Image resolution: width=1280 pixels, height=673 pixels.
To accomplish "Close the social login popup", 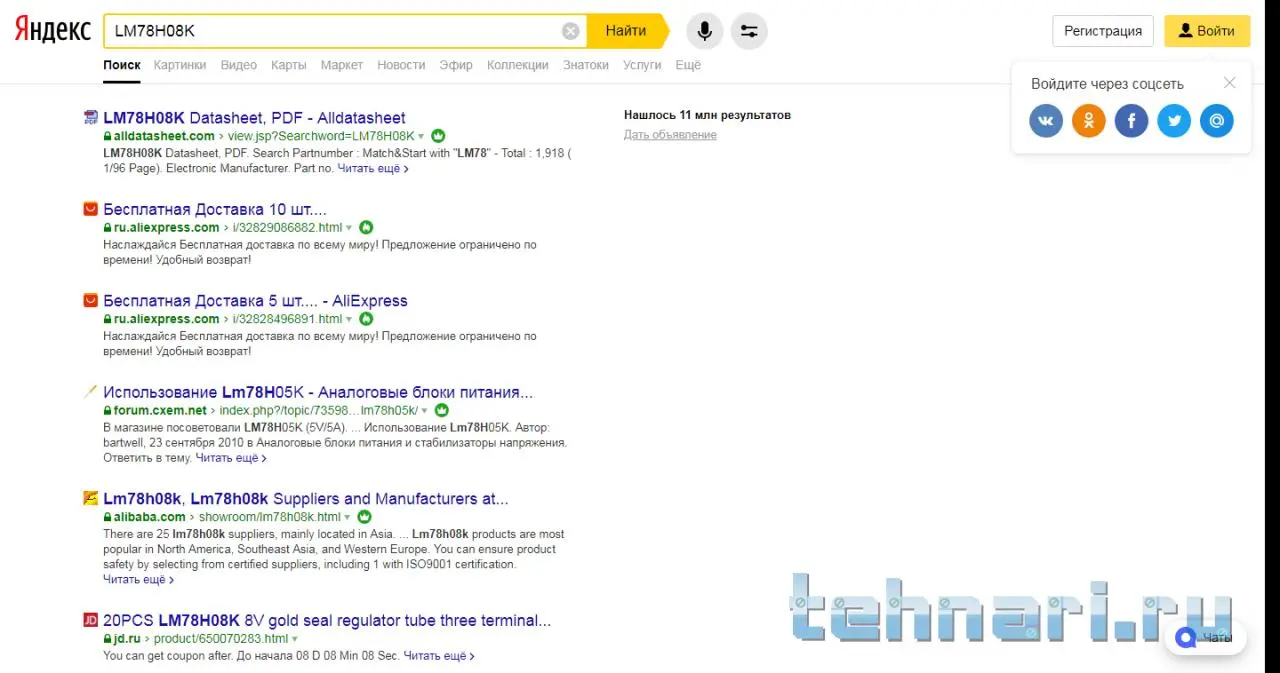I will pos(1230,83).
